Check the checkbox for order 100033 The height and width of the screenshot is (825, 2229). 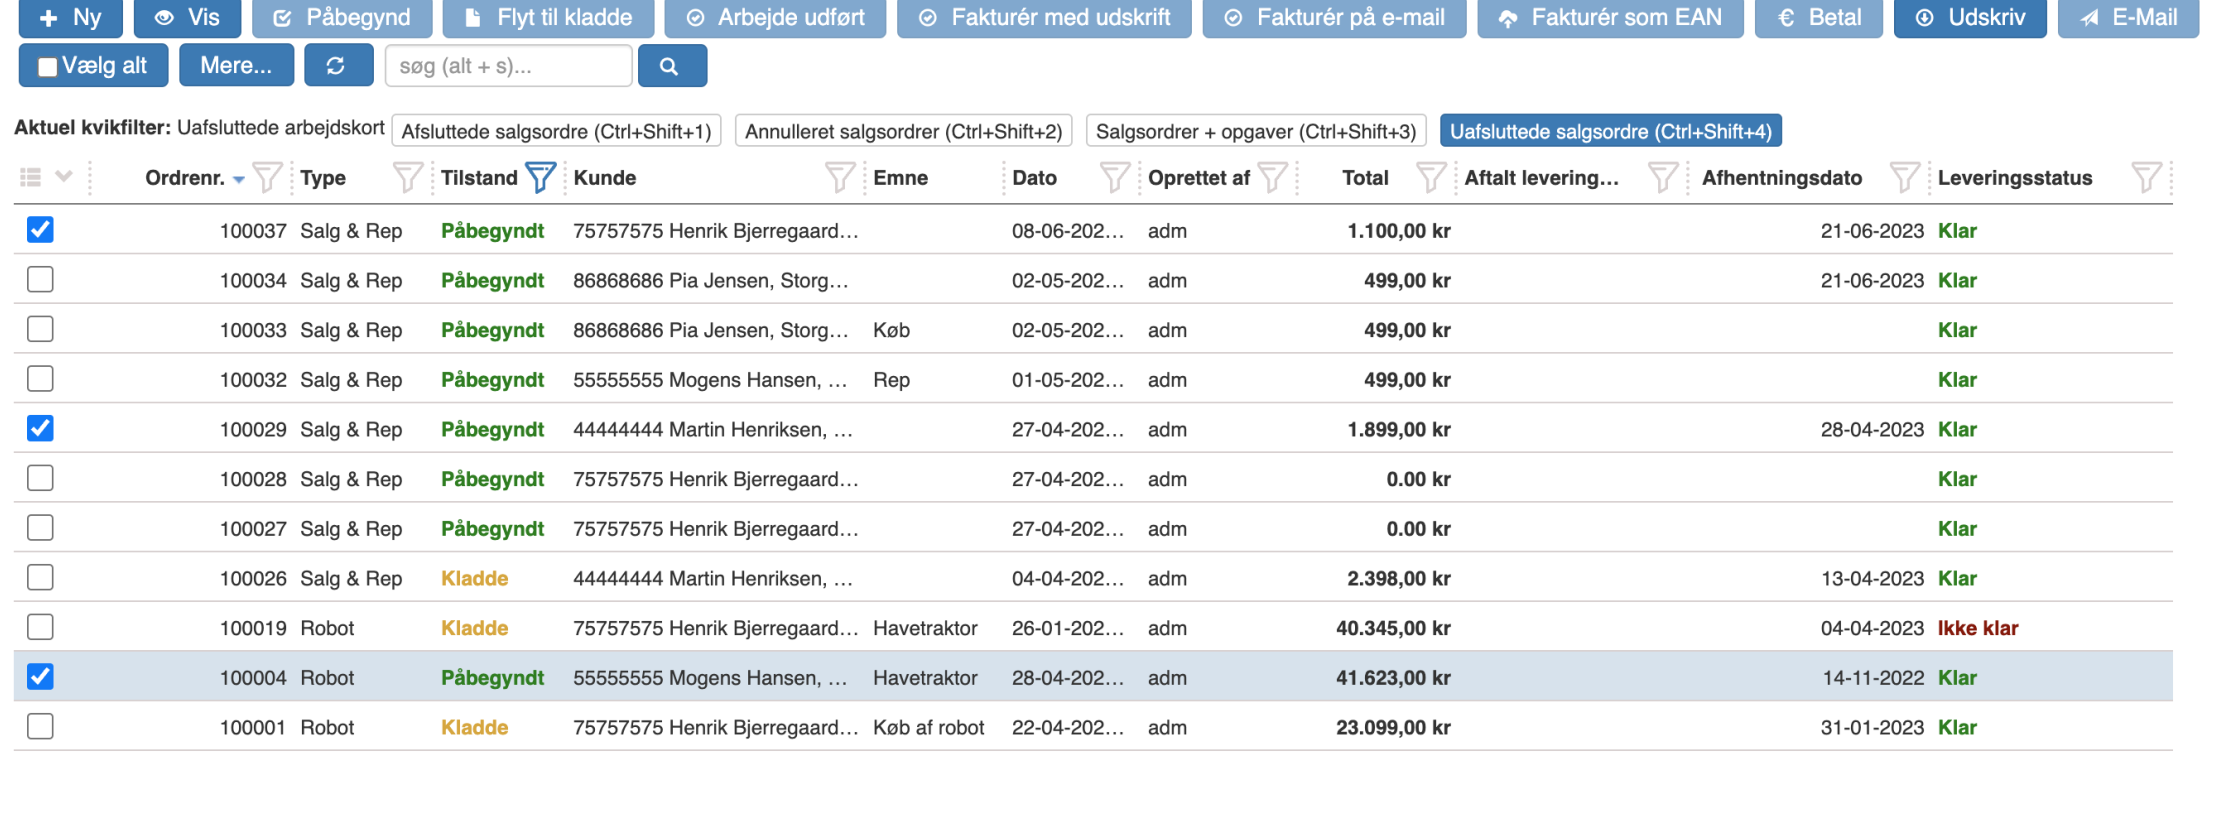click(x=40, y=329)
